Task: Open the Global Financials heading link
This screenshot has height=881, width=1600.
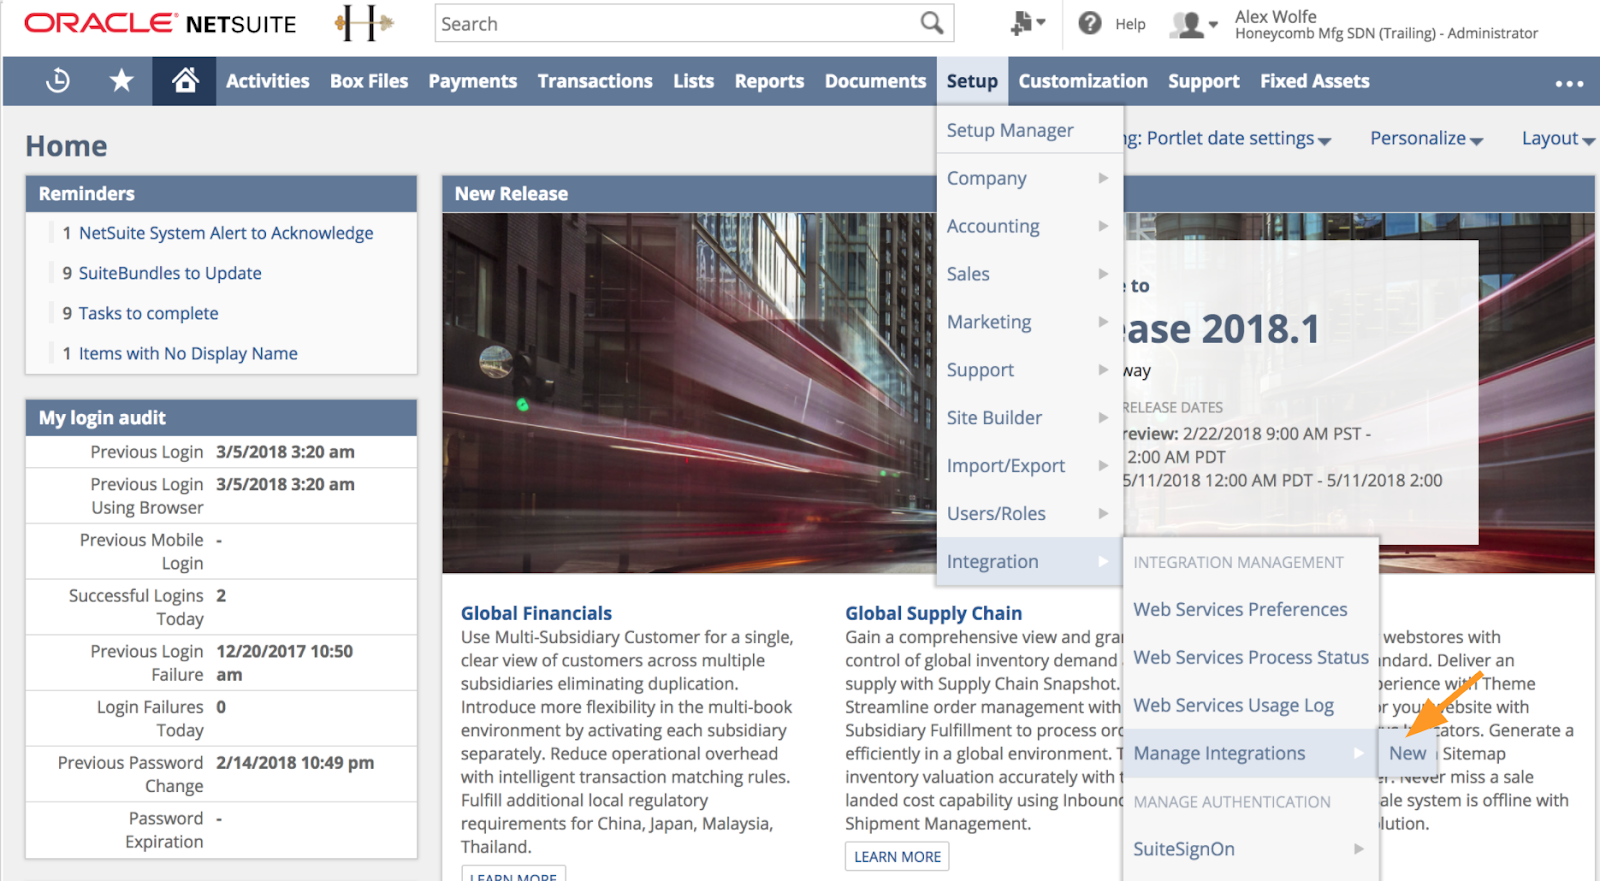Action: tap(536, 613)
